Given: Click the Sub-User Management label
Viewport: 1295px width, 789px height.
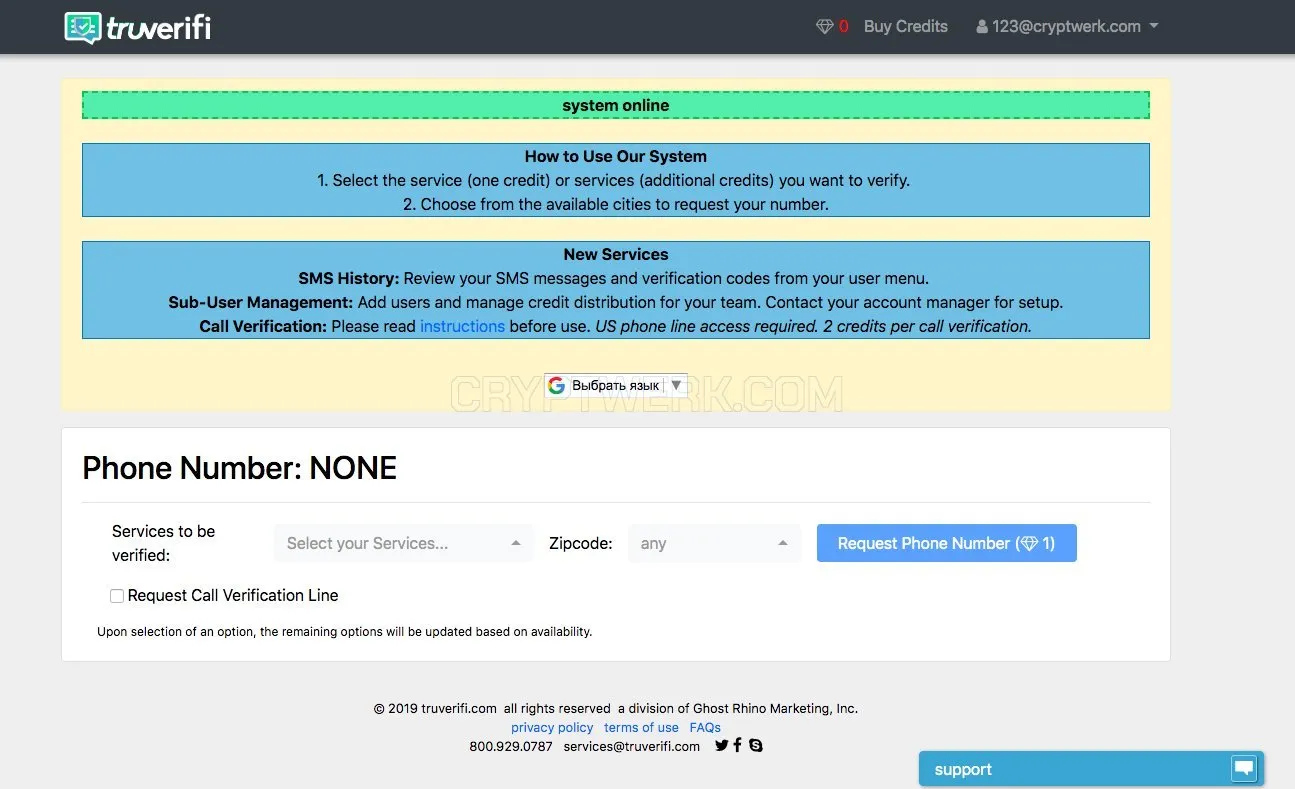Looking at the screenshot, I should (260, 302).
